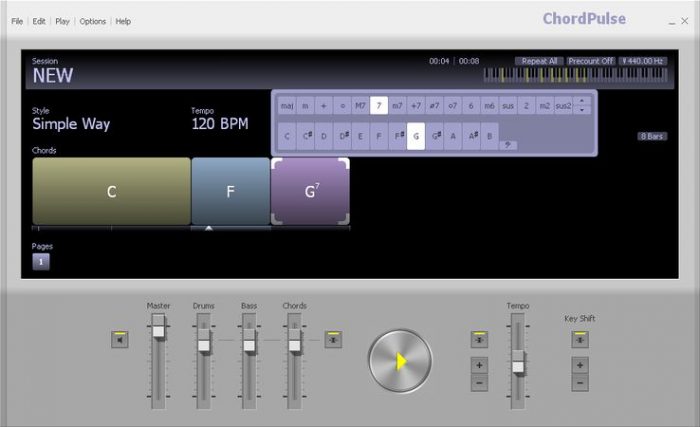
Task: Click the icon right of Chords fader
Action: pyautogui.click(x=333, y=340)
